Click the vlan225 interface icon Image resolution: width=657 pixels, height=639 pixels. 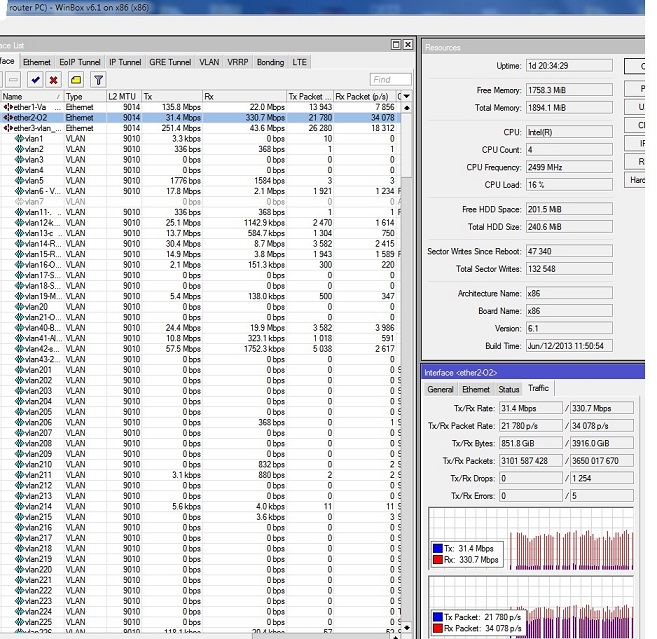pyautogui.click(x=19, y=622)
